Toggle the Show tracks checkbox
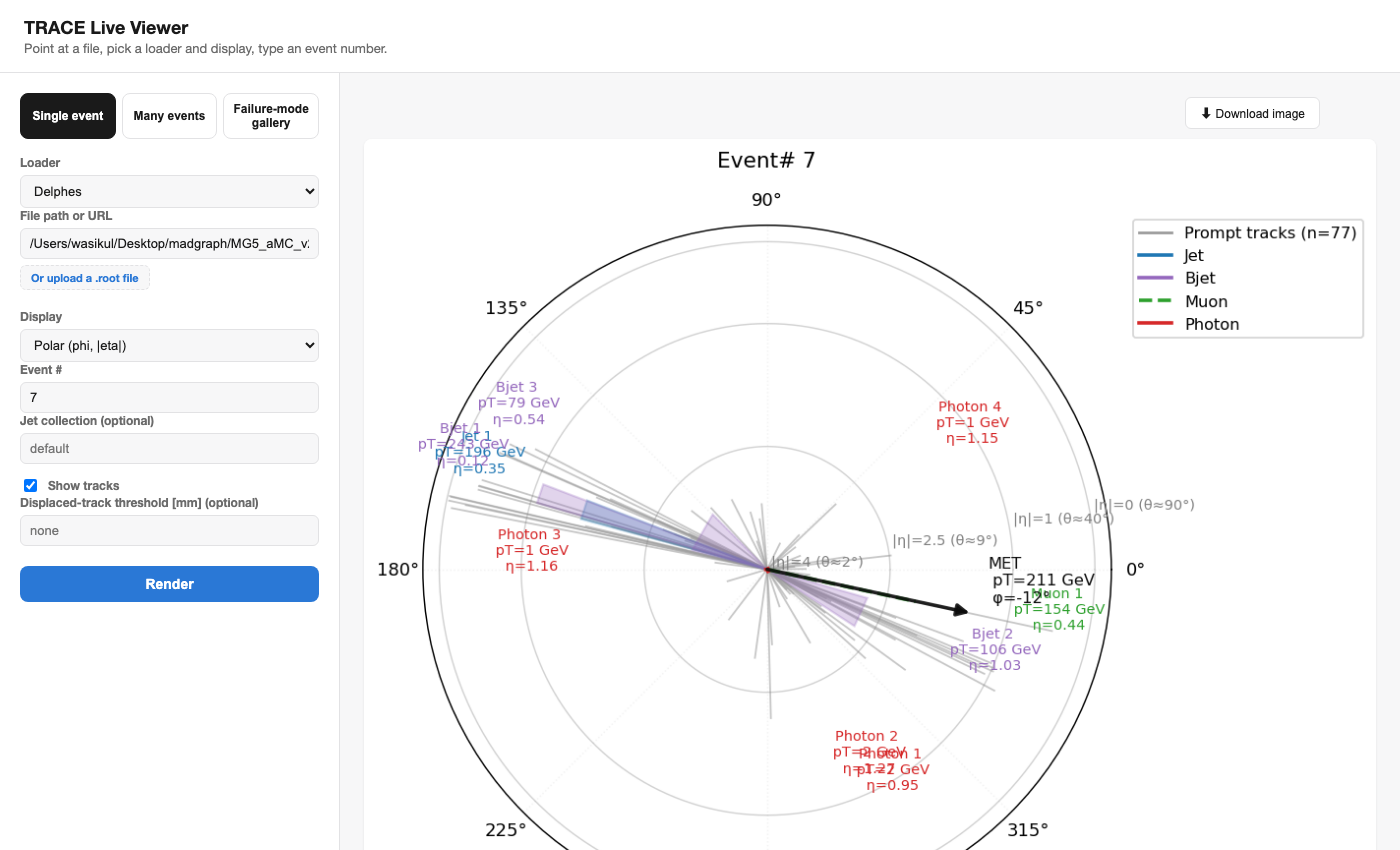This screenshot has height=850, width=1400. pos(31,486)
